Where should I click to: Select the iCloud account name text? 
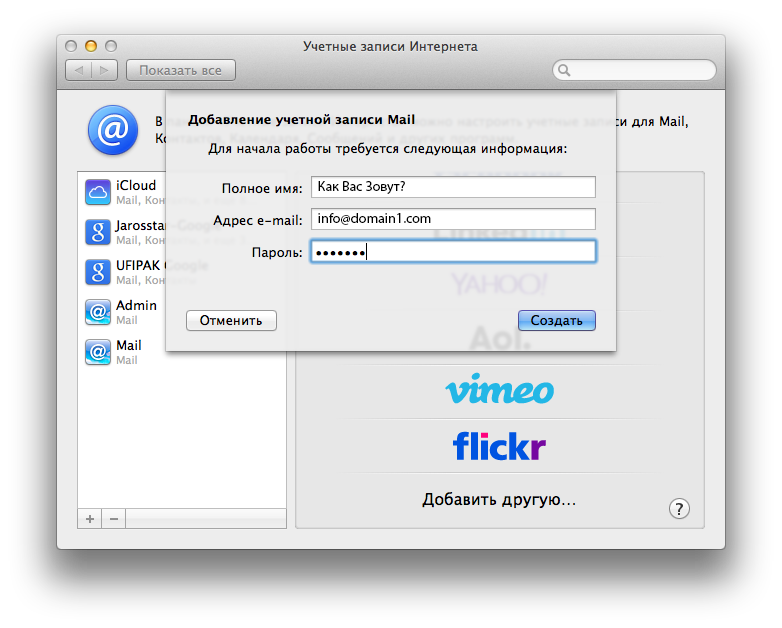(136, 186)
